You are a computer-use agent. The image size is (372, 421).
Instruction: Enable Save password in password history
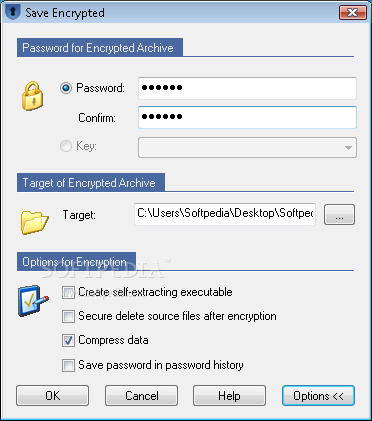(68, 365)
